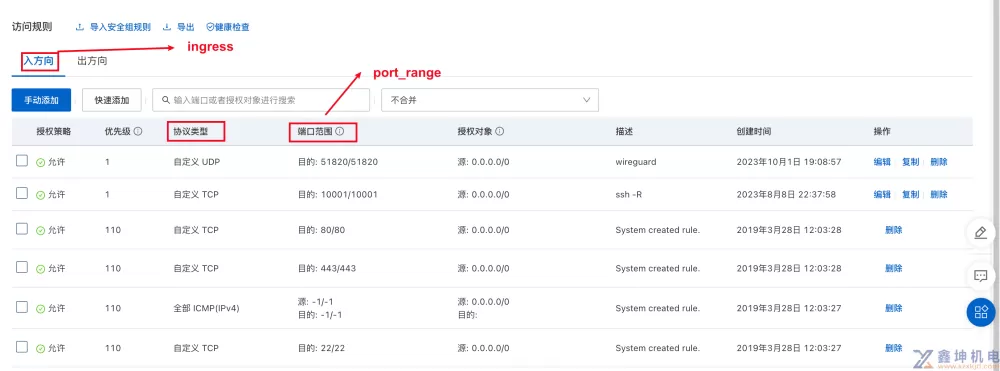Tick the checkbox for the 443/443 rule
The image size is (1000, 371).
click(22, 267)
